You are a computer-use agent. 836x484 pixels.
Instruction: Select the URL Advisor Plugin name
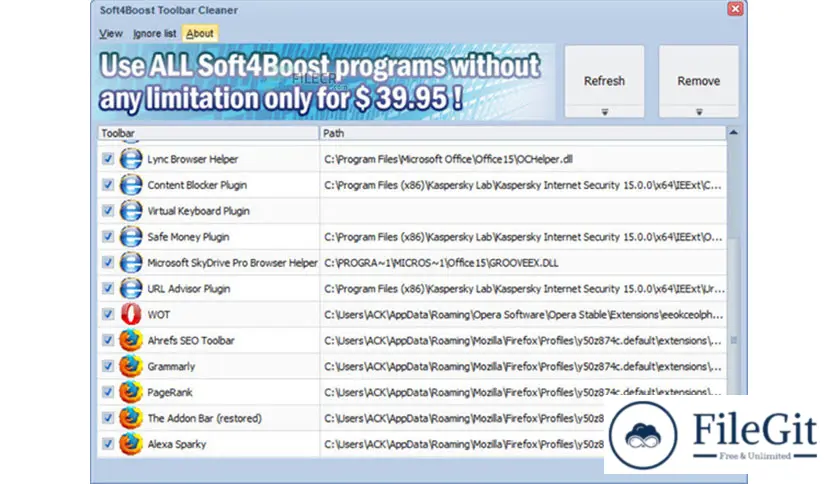click(x=189, y=288)
